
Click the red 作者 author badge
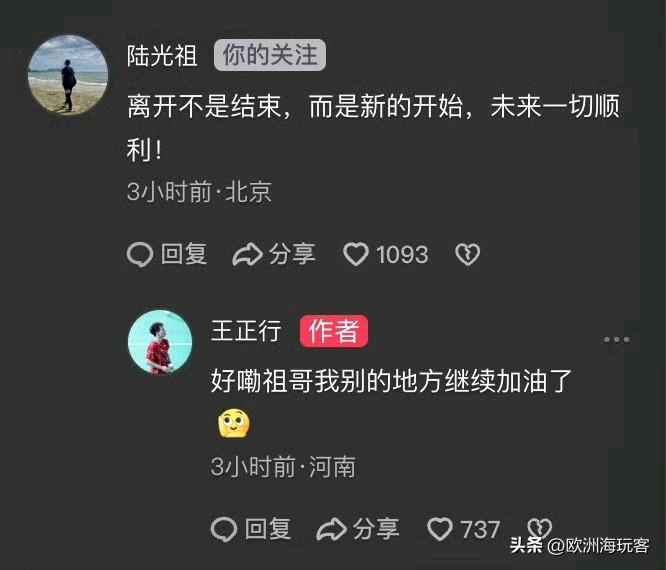pos(334,331)
